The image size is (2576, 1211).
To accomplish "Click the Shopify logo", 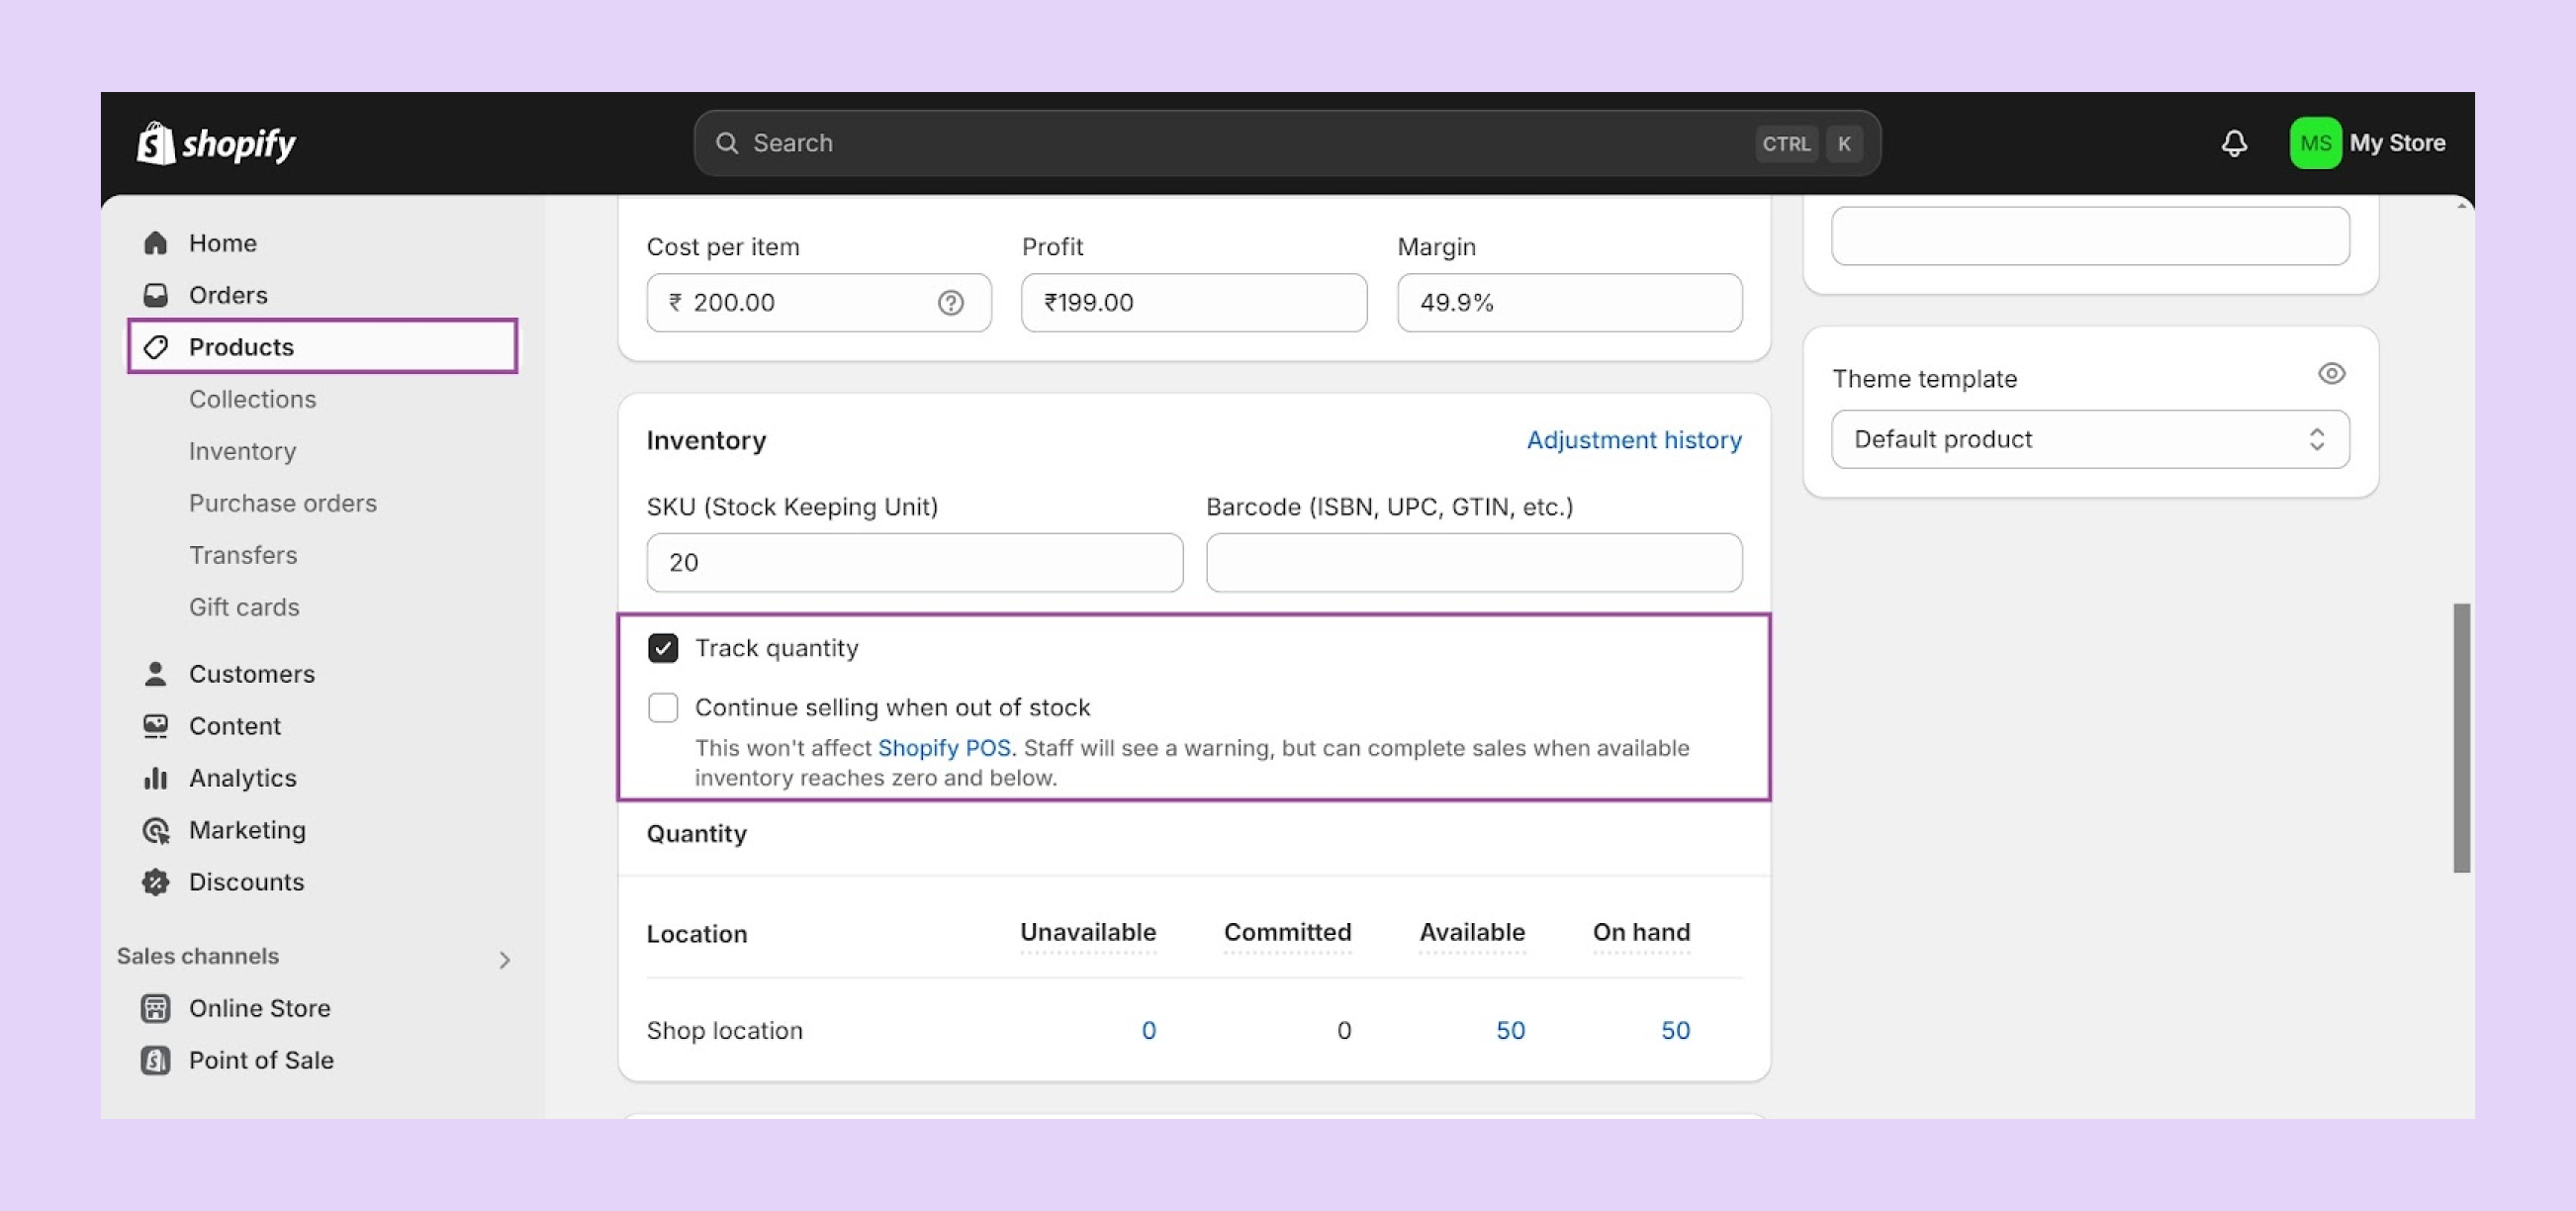I will [216, 143].
